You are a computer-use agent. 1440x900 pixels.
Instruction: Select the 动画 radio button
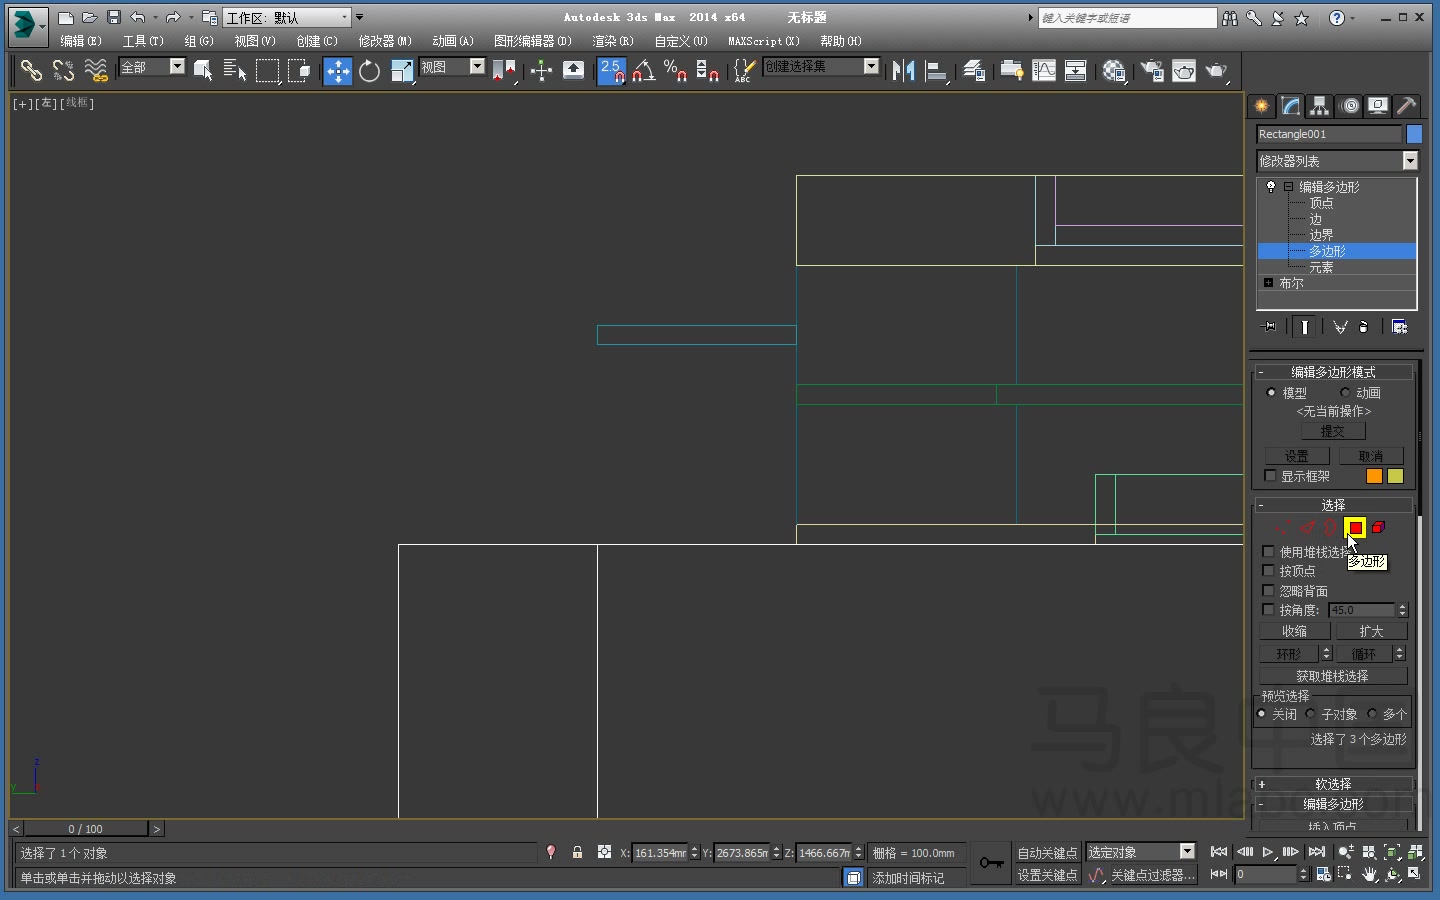1345,393
